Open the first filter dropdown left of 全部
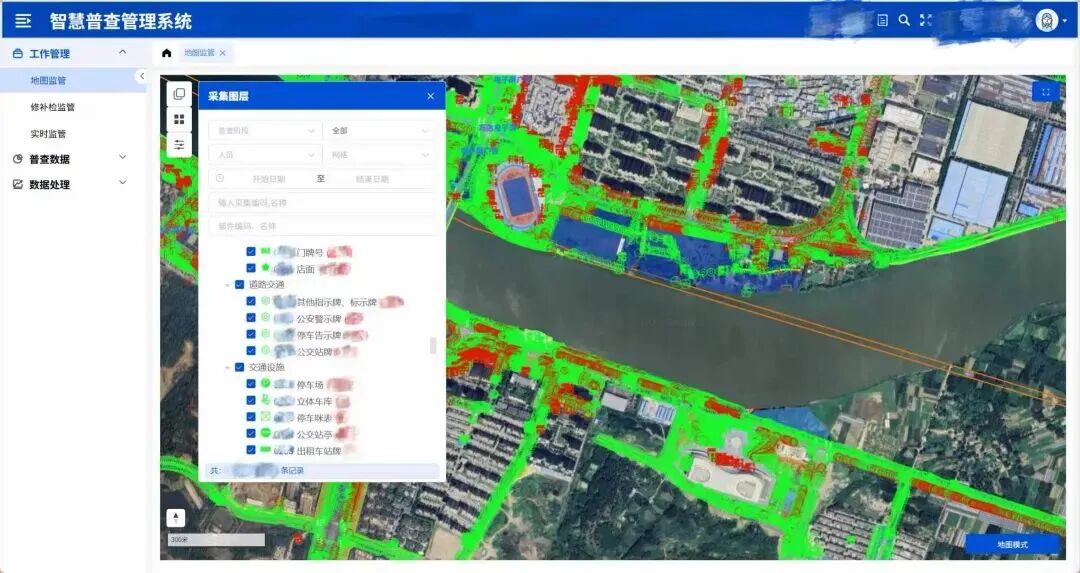1080x573 pixels. click(x=265, y=130)
